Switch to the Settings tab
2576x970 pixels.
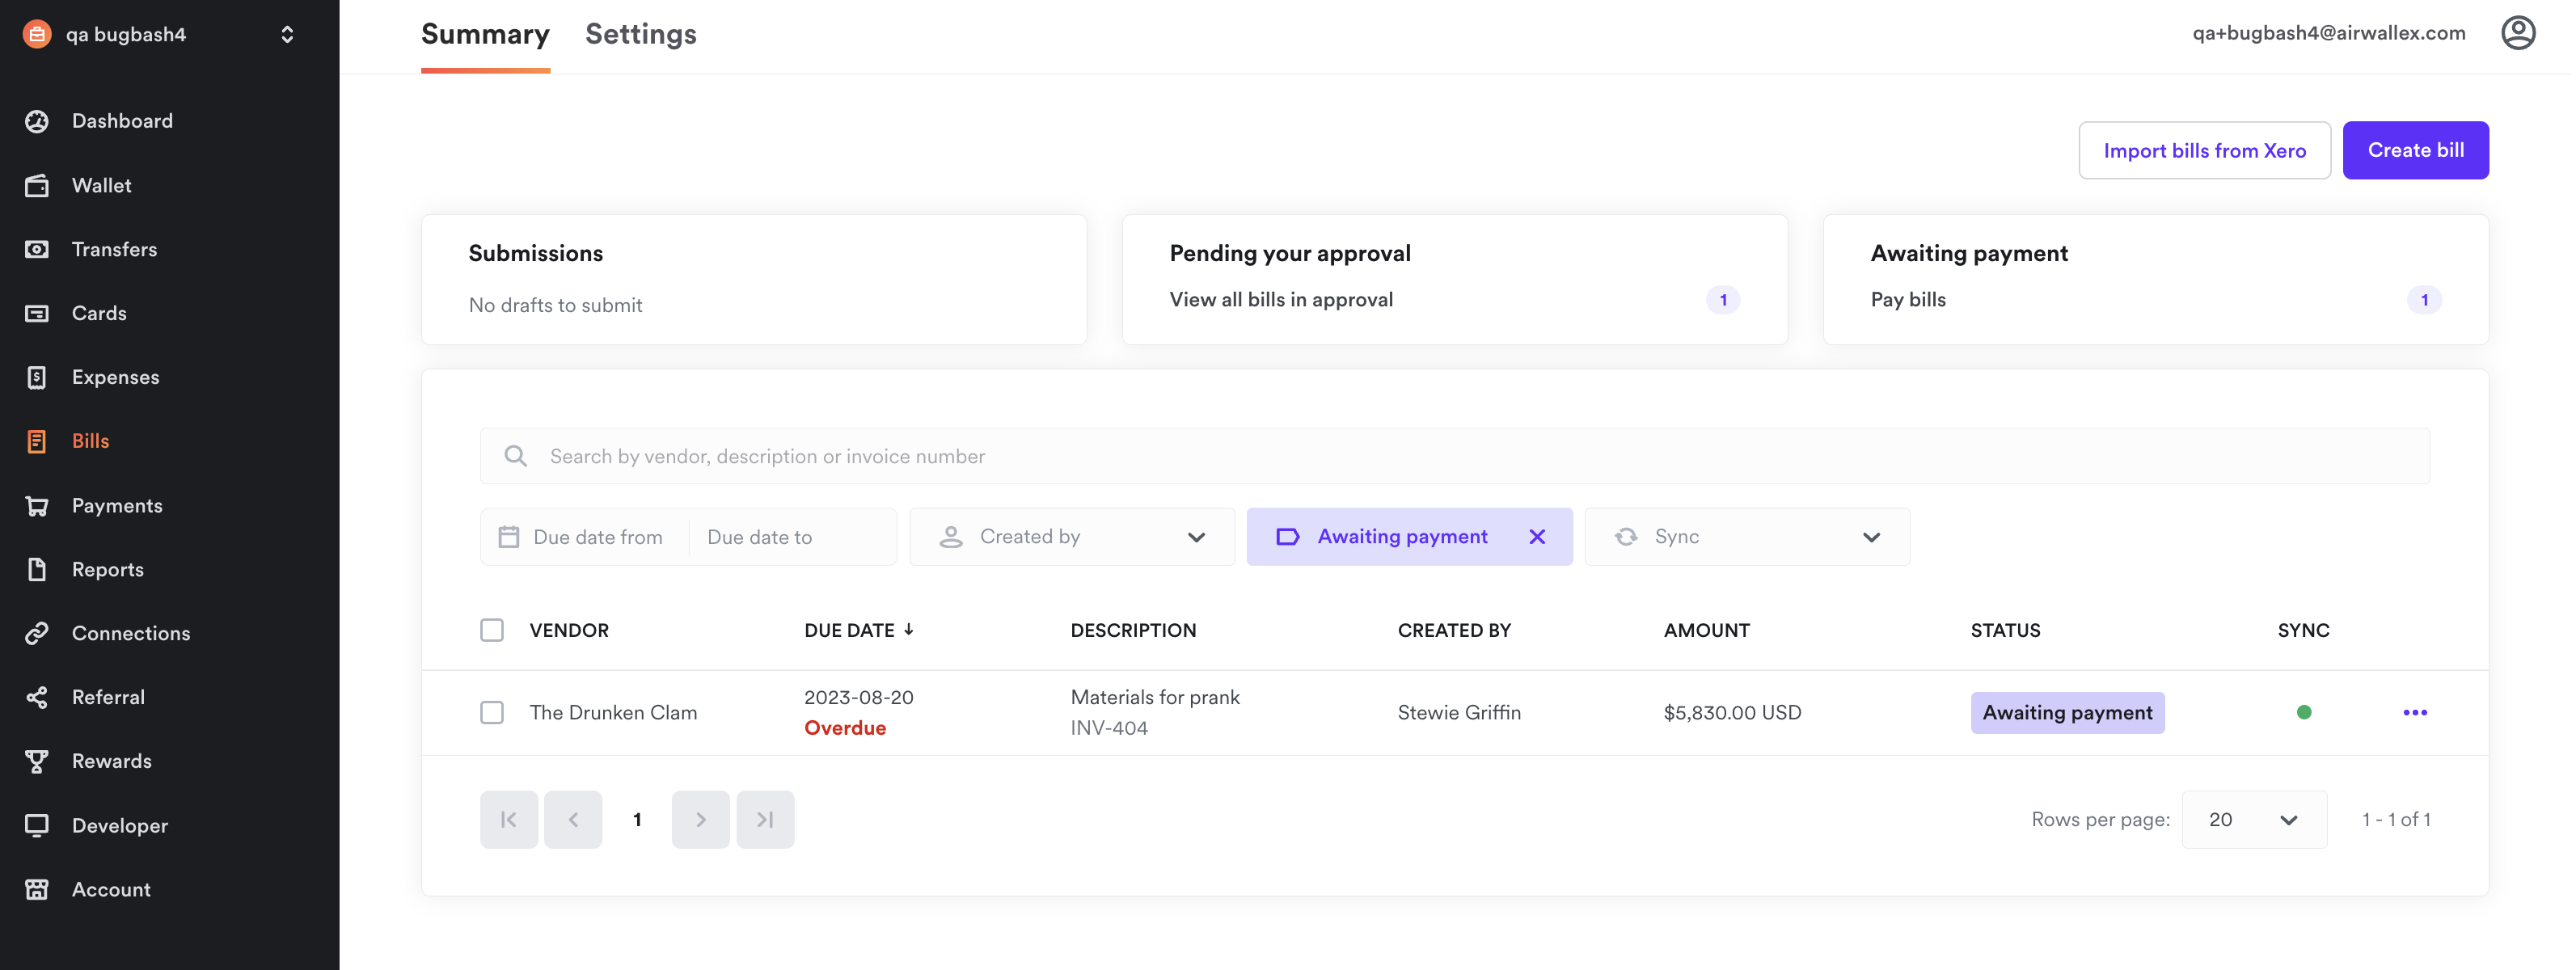click(x=640, y=34)
